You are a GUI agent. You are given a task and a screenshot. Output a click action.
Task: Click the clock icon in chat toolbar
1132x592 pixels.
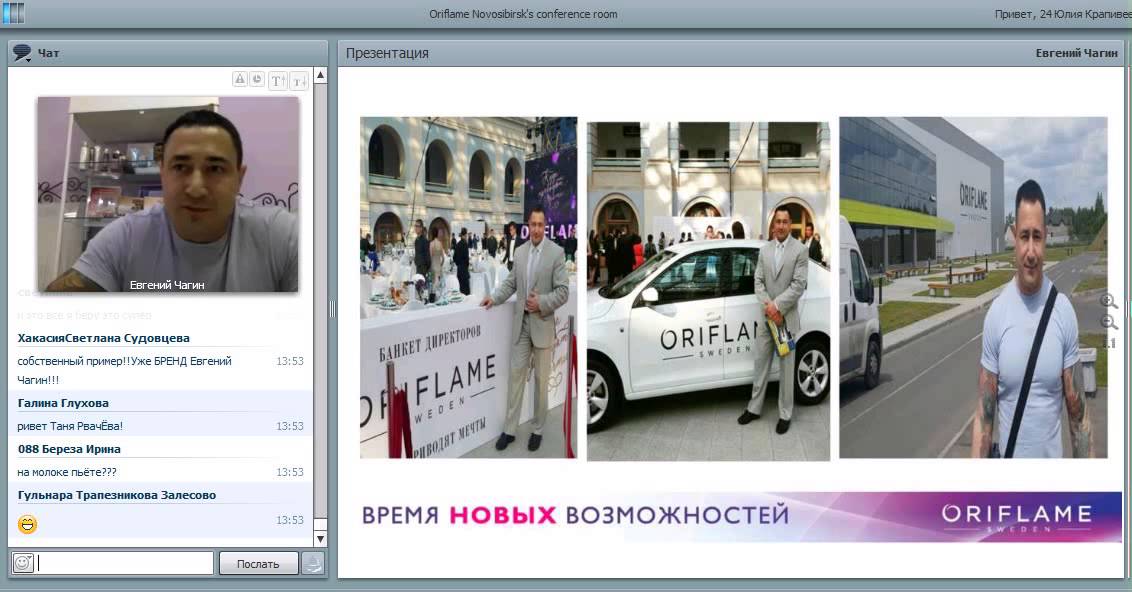click(257, 79)
